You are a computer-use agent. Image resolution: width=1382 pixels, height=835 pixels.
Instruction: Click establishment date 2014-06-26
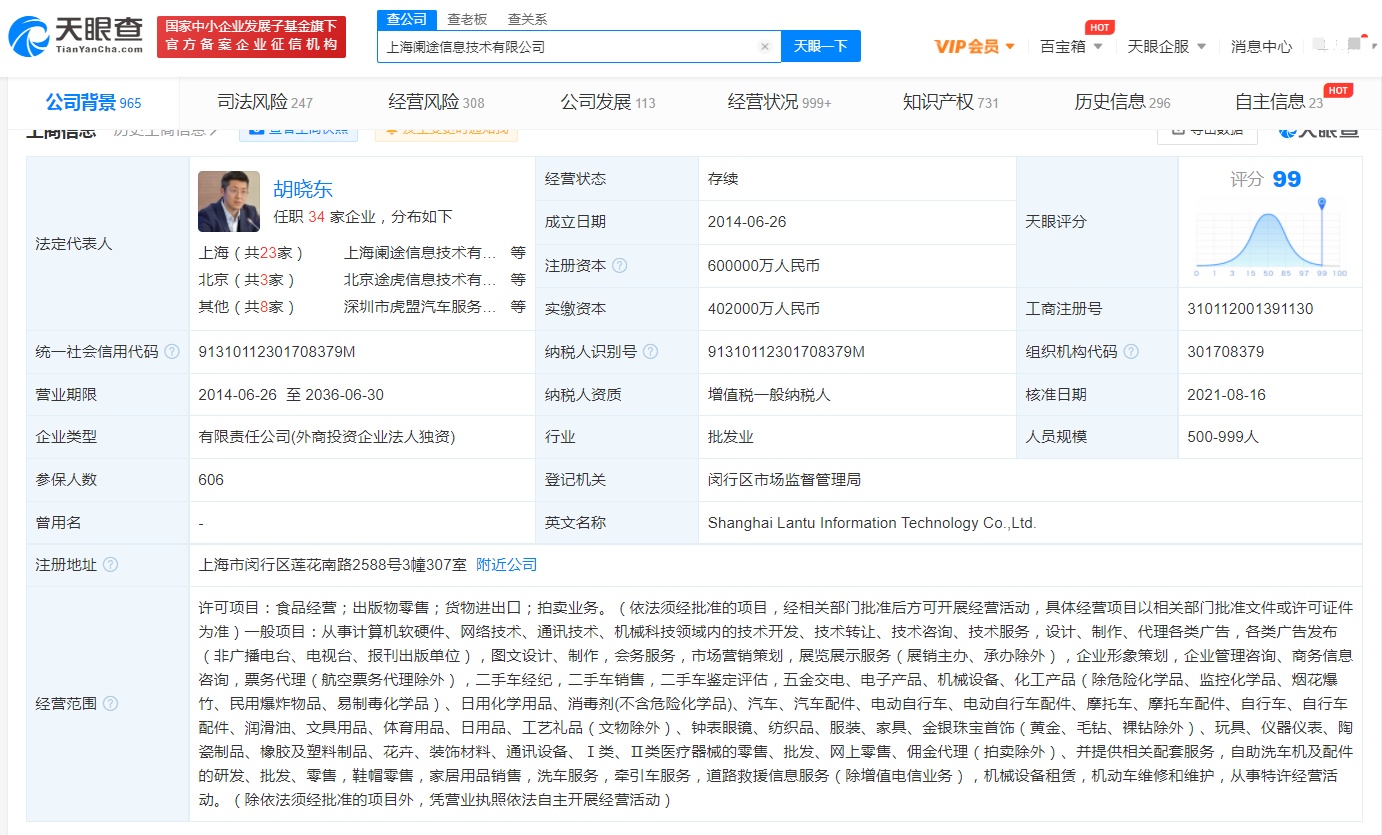pos(747,222)
